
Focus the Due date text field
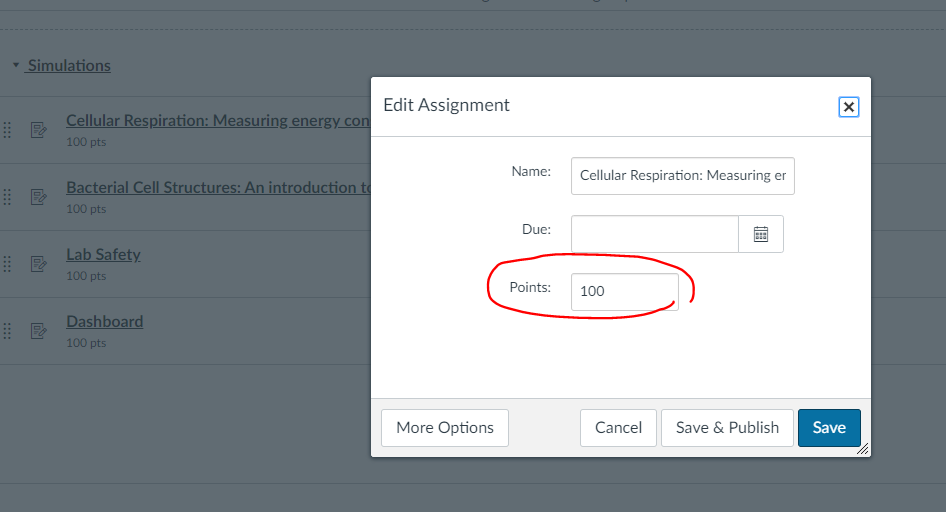point(655,234)
